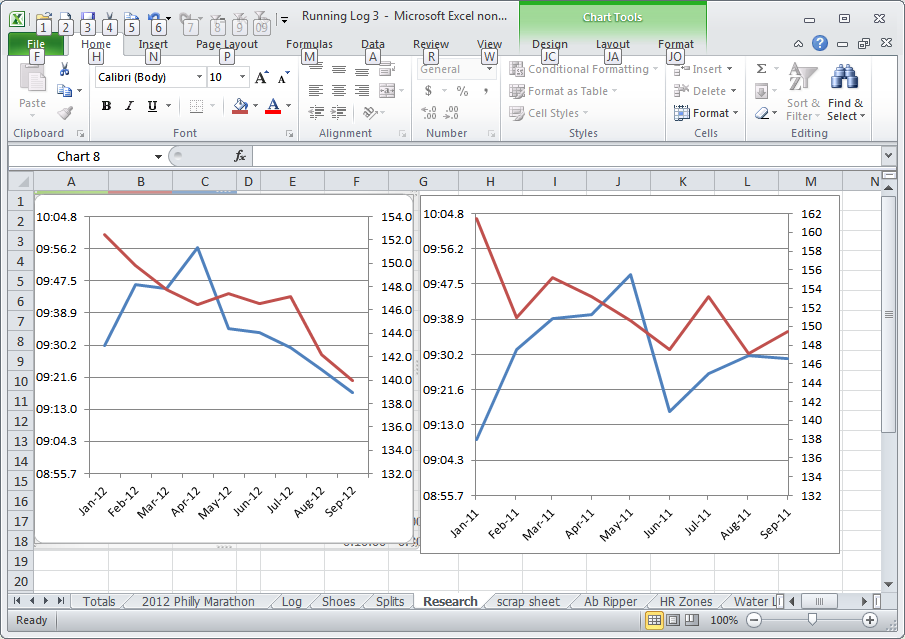Click the Format button in Cells group
The width and height of the screenshot is (905, 639).
pos(706,113)
